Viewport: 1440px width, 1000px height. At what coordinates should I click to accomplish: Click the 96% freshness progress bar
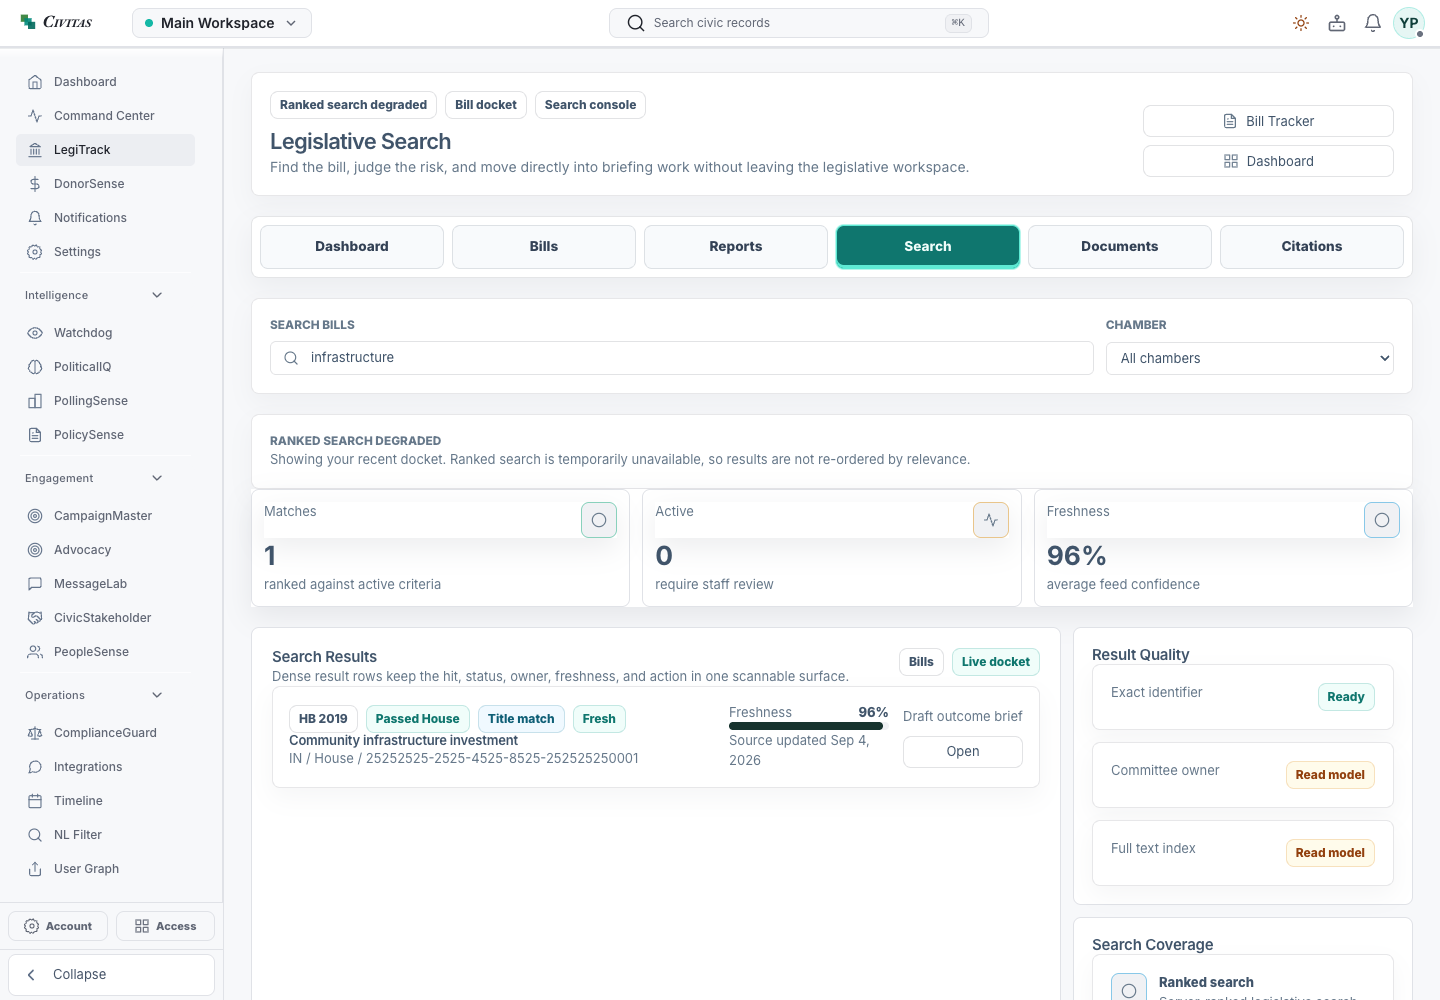[808, 726]
